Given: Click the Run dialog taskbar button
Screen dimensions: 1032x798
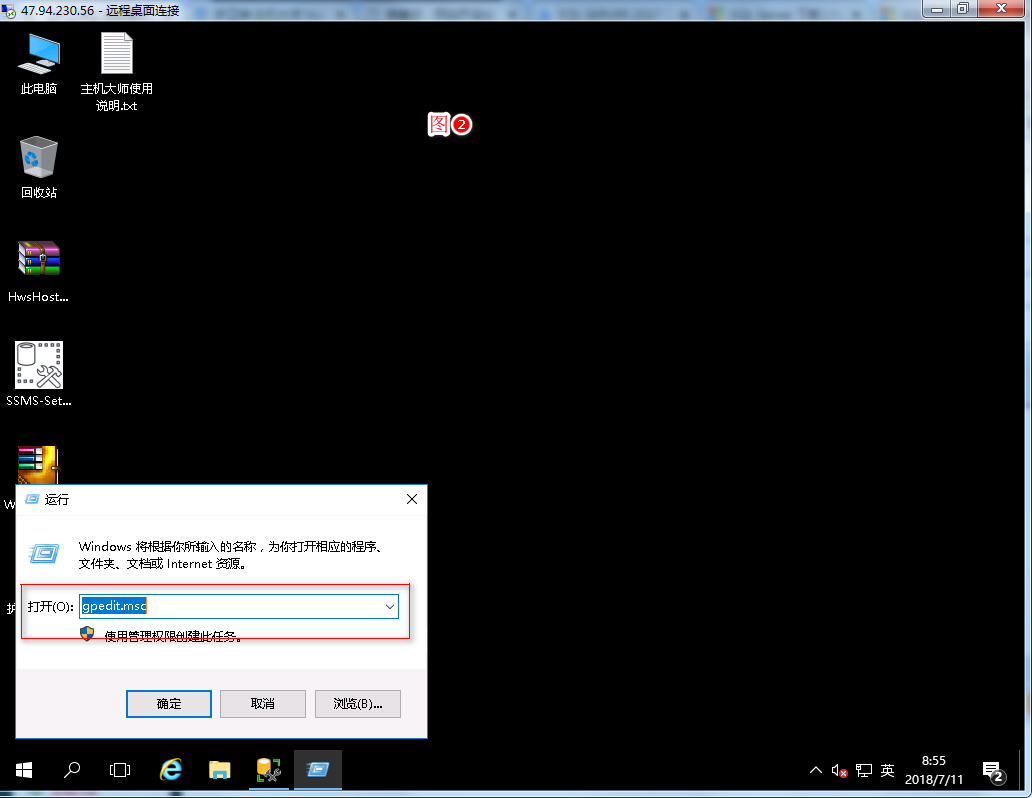Looking at the screenshot, I should pos(318,769).
